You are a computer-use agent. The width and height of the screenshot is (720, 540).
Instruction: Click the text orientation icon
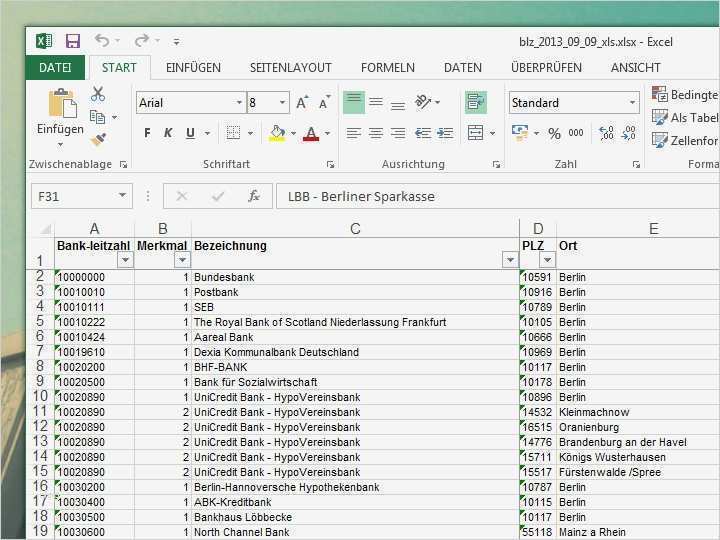pyautogui.click(x=423, y=102)
